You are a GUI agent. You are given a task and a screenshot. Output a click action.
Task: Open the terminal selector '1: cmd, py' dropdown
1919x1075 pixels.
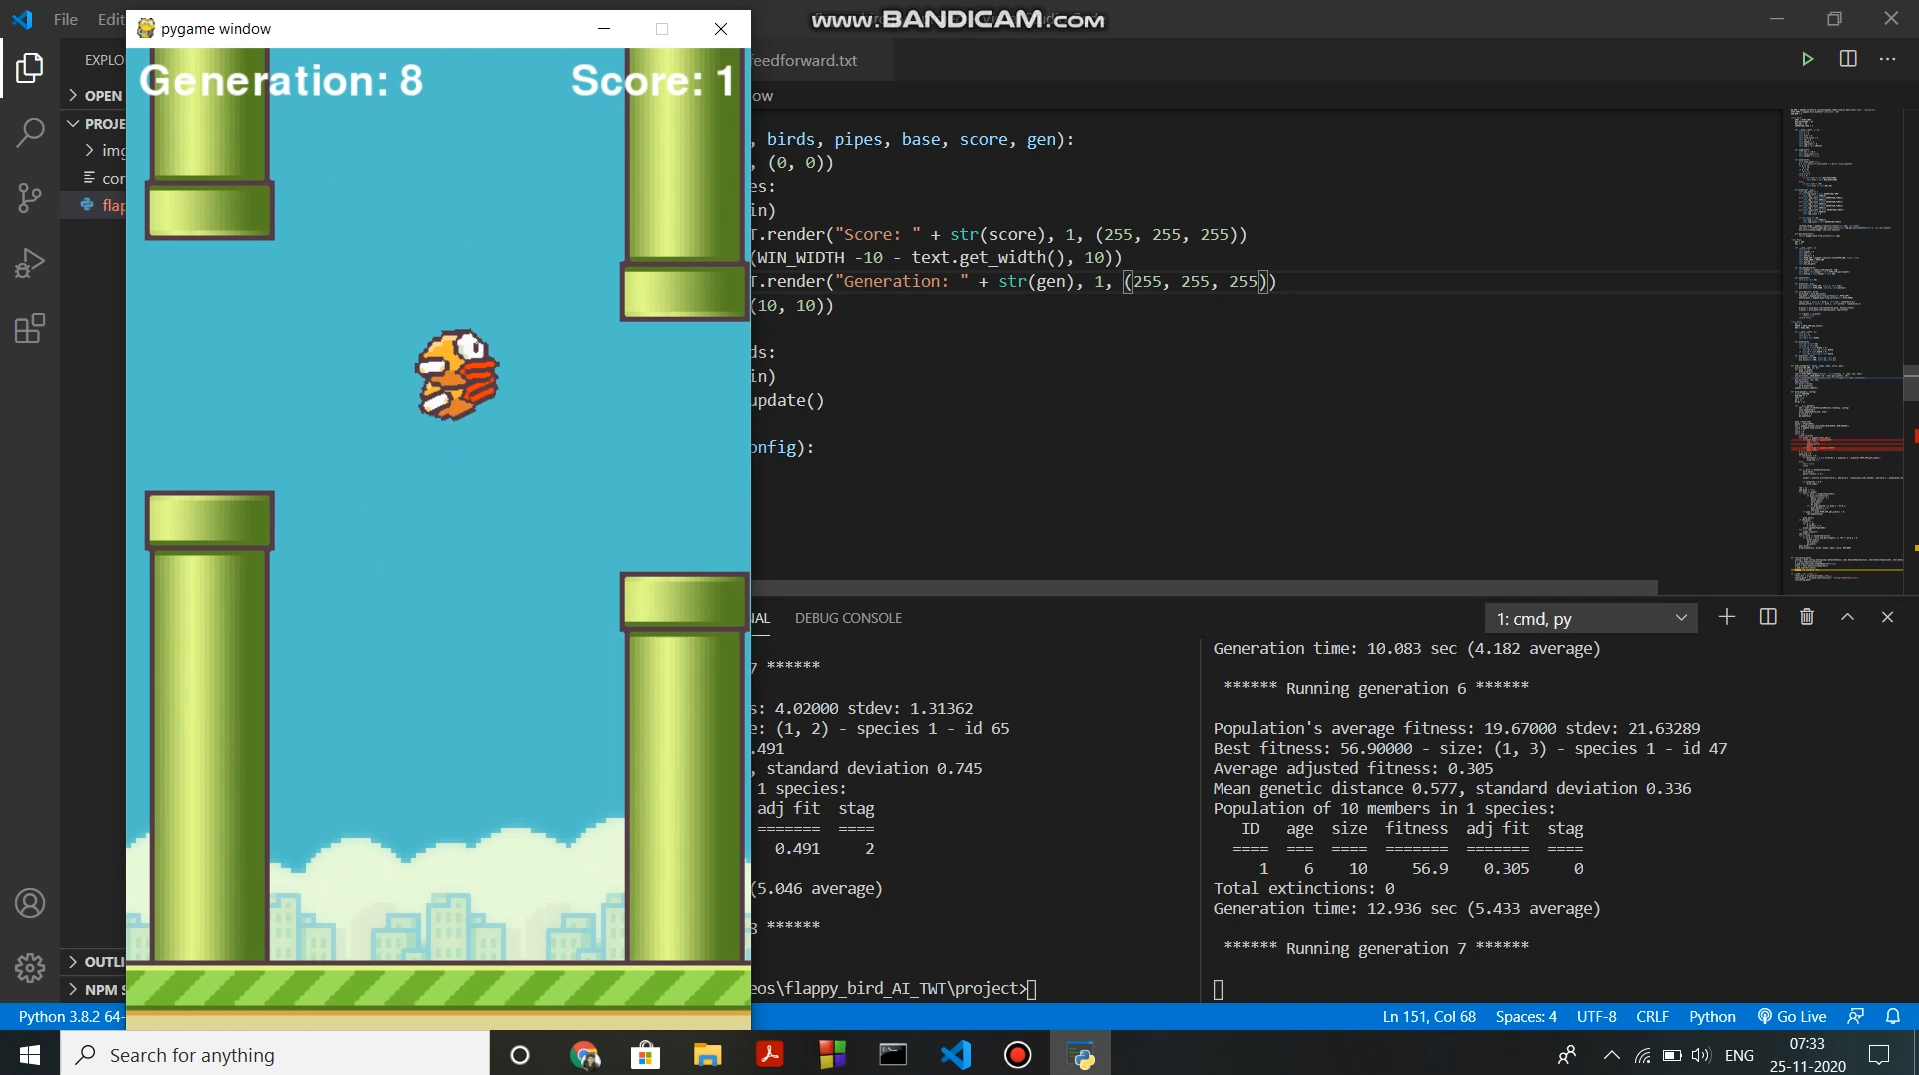[x=1591, y=618]
